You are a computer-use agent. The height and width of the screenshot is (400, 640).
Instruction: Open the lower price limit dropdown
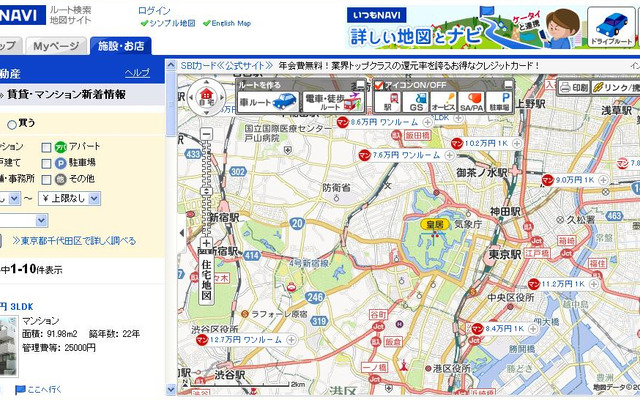[x=10, y=199]
